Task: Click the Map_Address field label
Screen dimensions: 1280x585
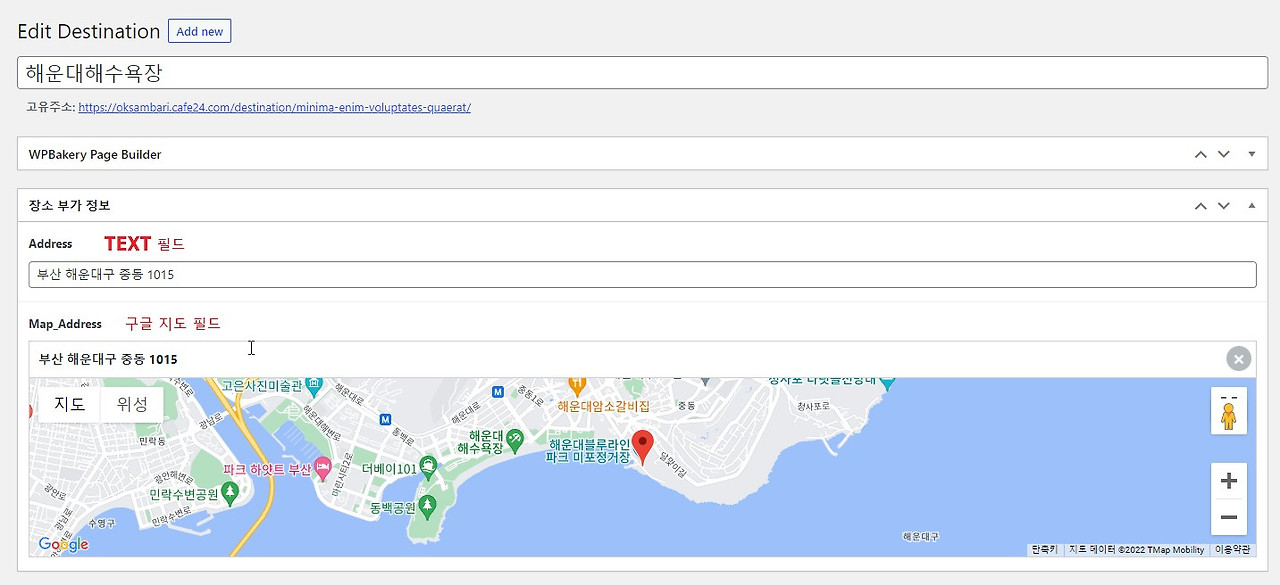Action: [65, 324]
